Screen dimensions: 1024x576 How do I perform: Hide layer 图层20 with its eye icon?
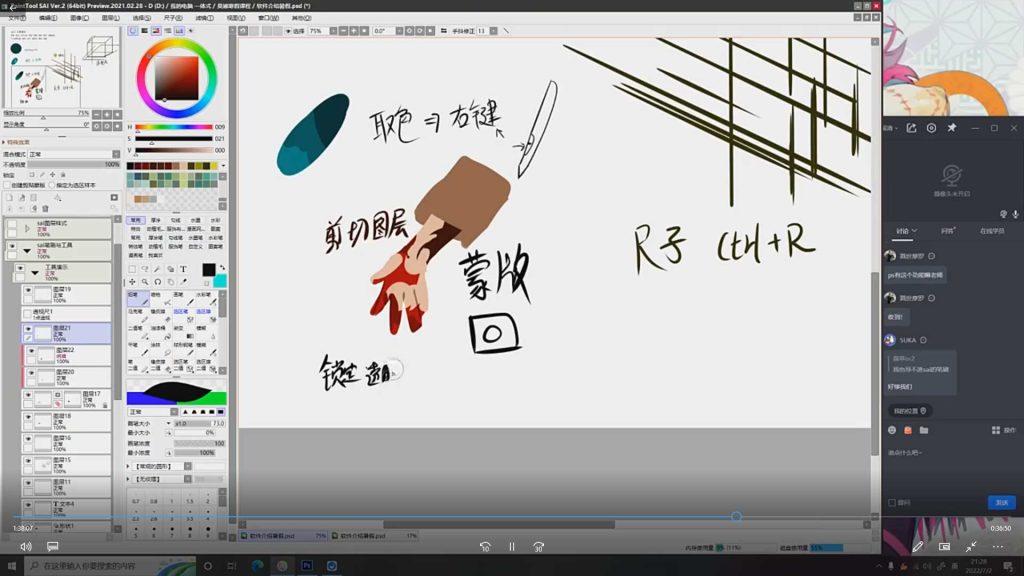(x=31, y=373)
